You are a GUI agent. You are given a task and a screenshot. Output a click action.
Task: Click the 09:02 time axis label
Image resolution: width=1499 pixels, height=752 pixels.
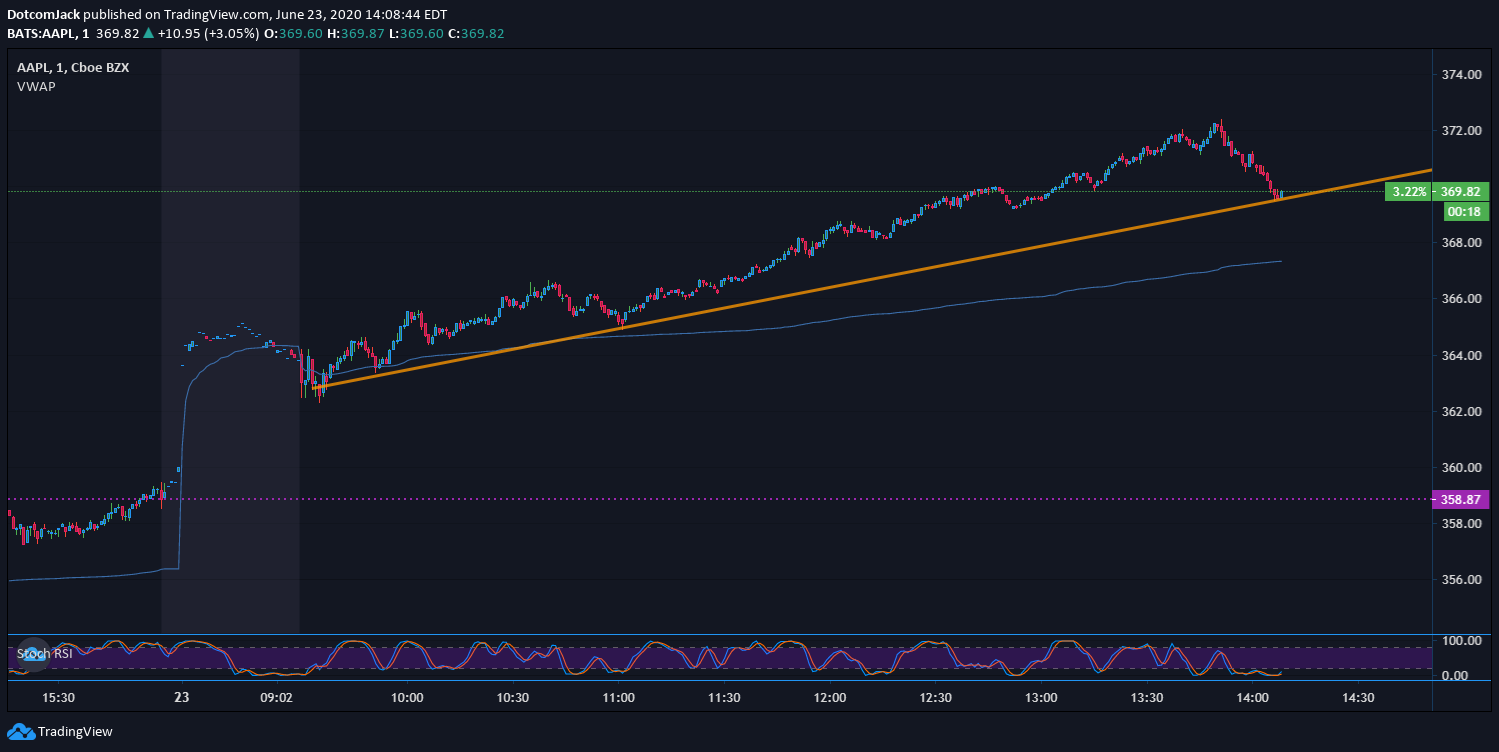point(276,698)
